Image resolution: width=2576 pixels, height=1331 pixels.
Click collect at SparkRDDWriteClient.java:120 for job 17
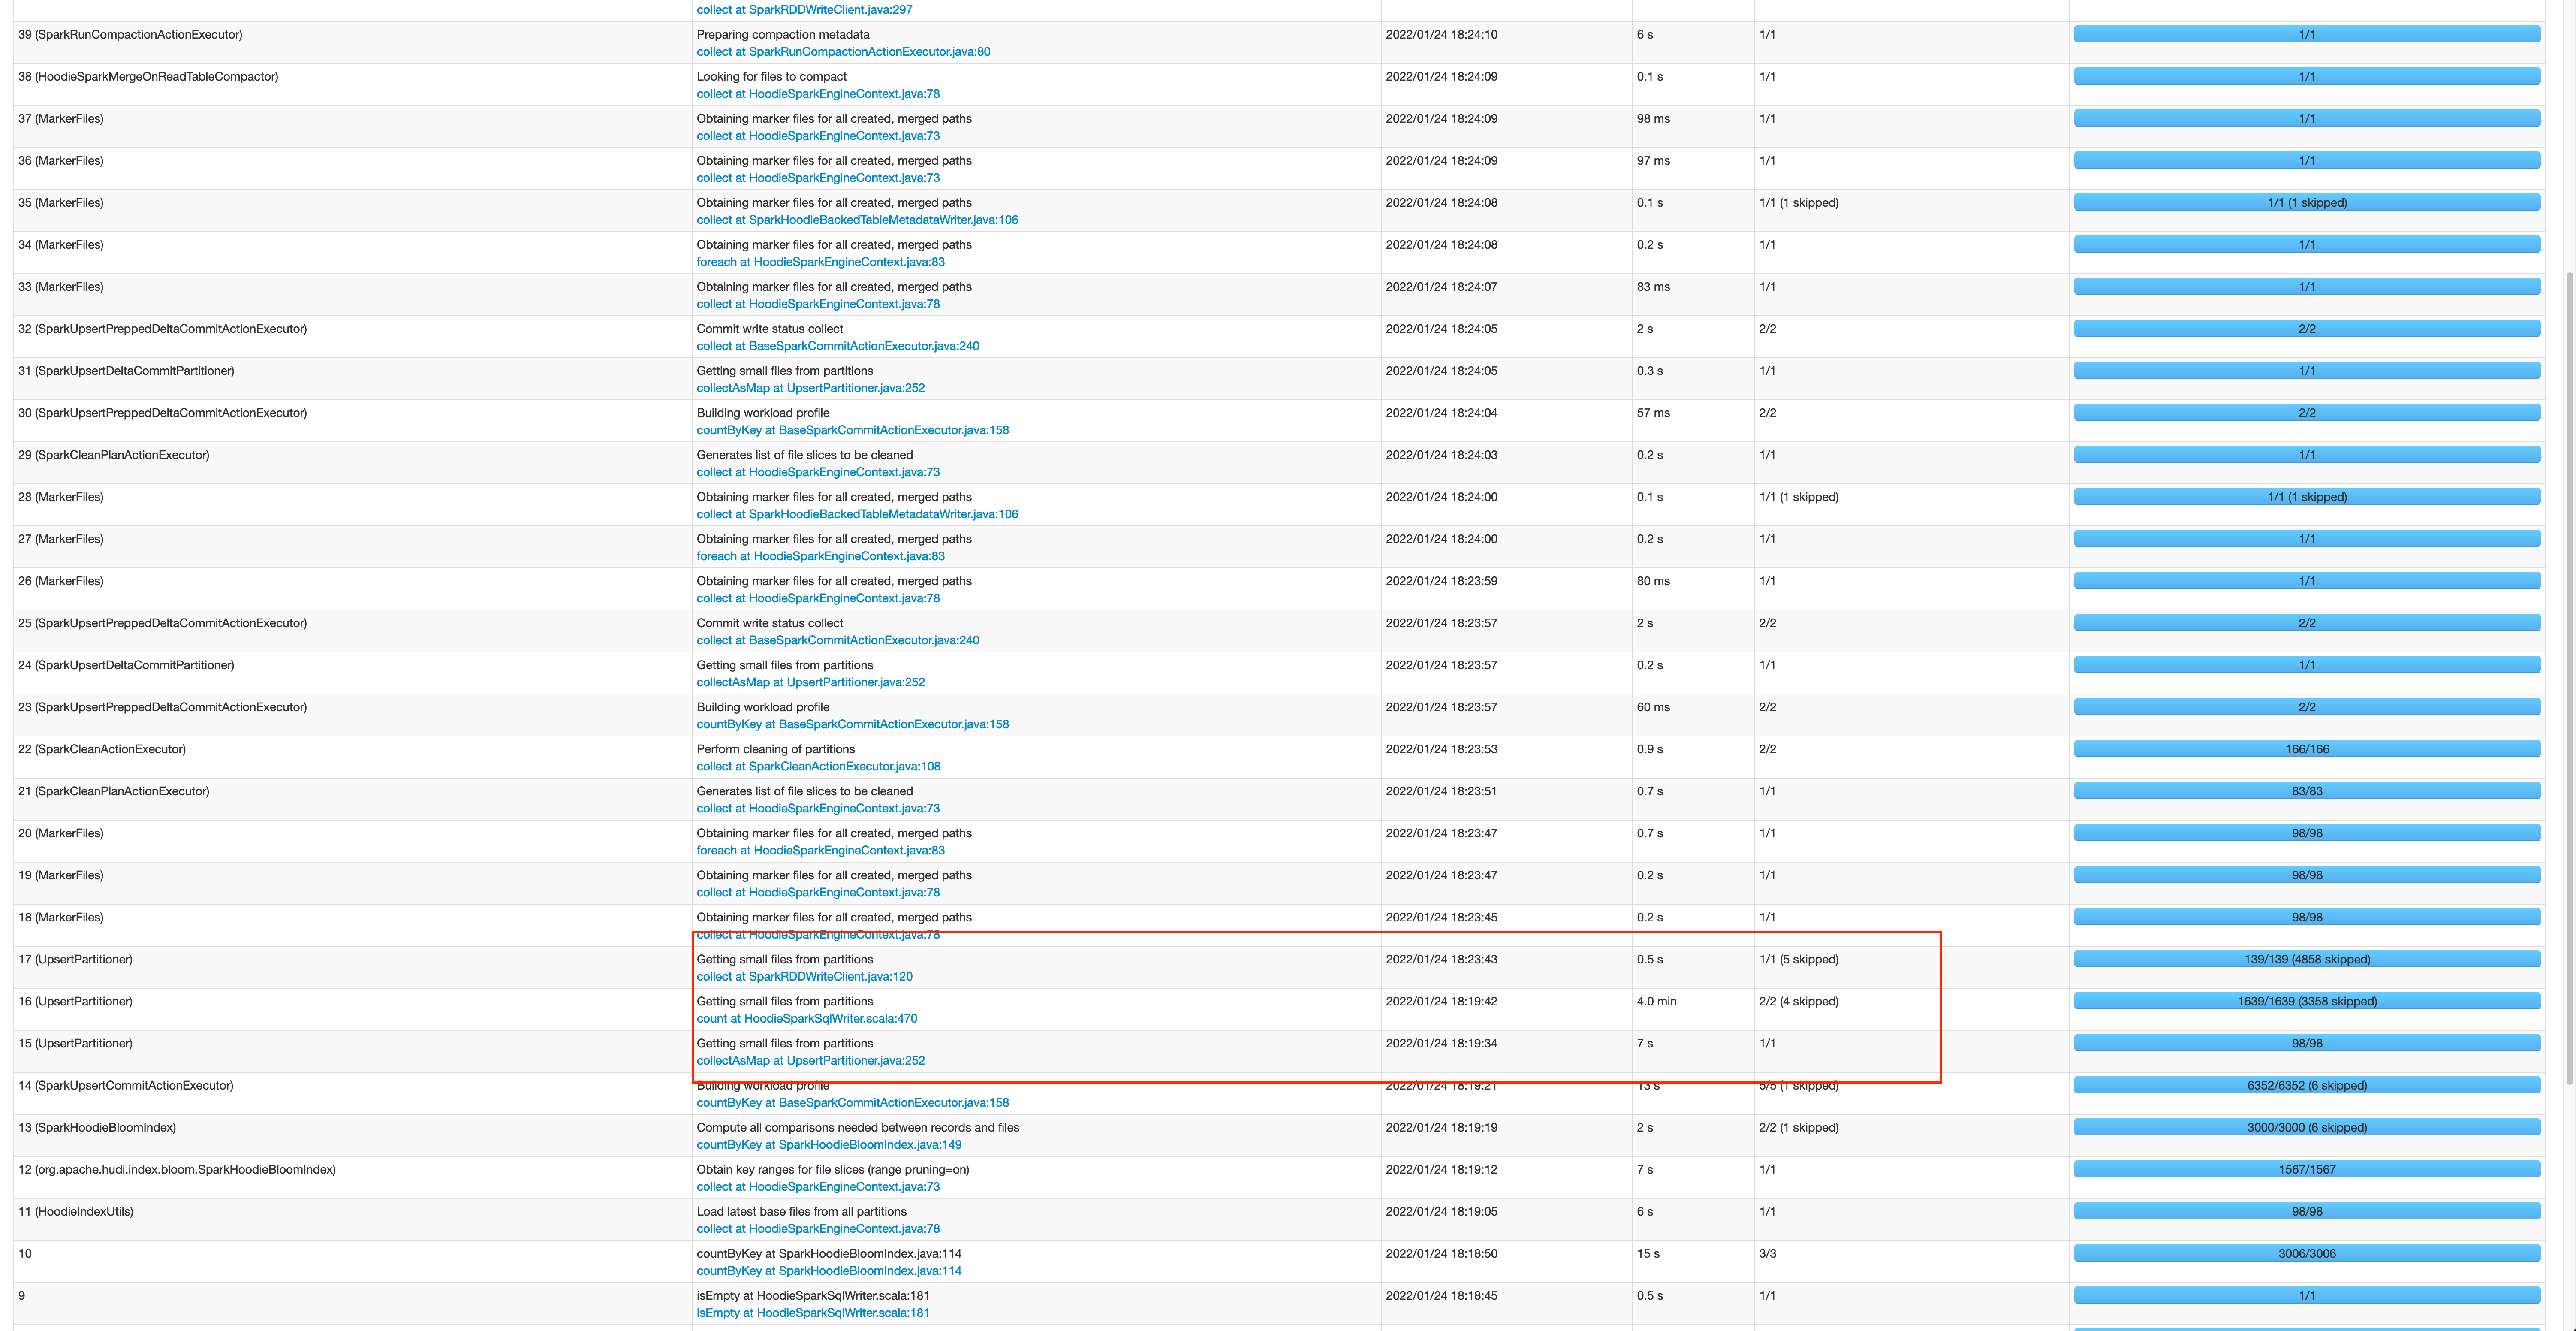tap(804, 976)
